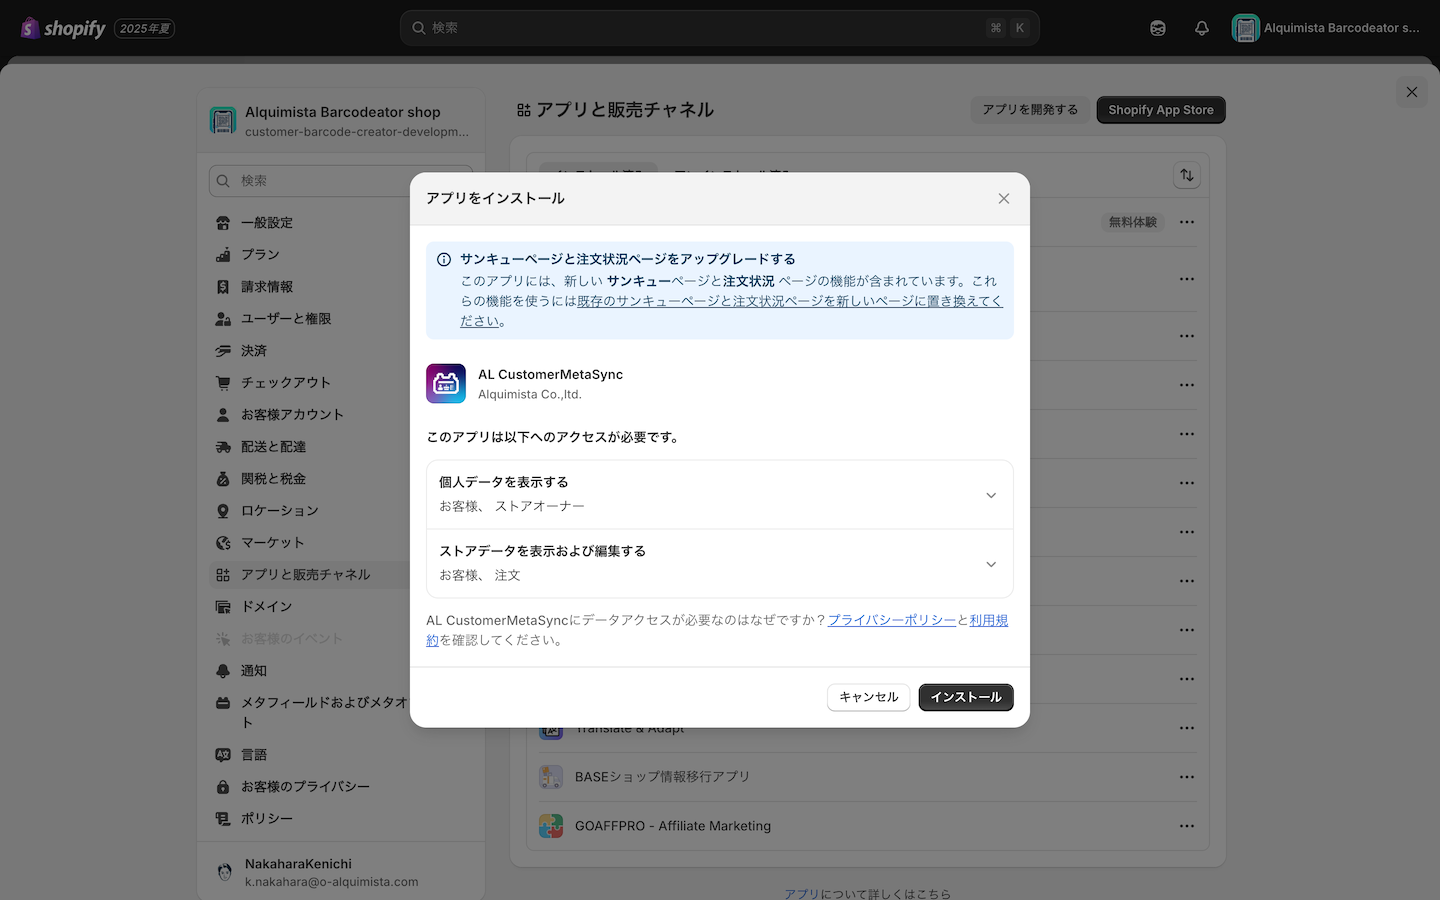
Task: Open BASEショップ情報移行アプリ entry
Action: [662, 777]
